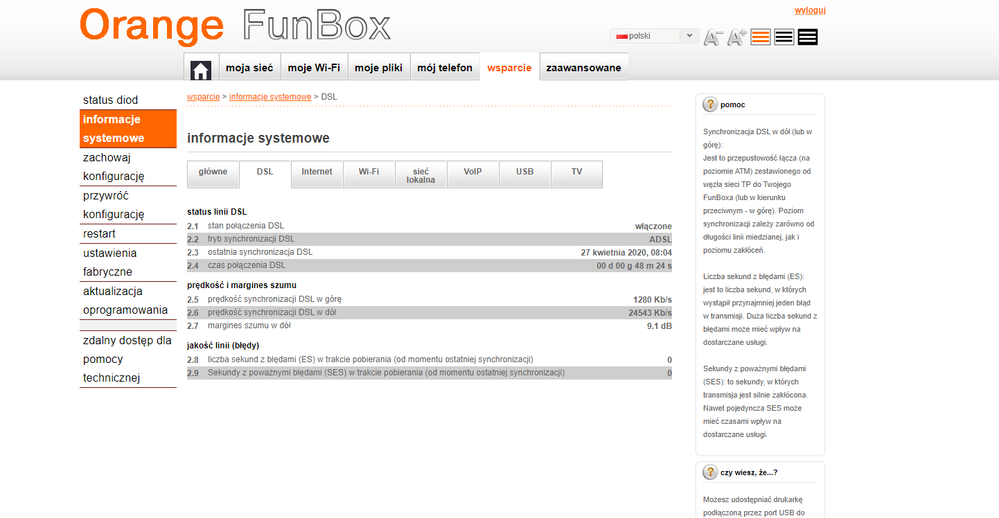Screen dimensions: 999x518
Task: Click the home icon in navigation bar
Action: pyautogui.click(x=201, y=68)
